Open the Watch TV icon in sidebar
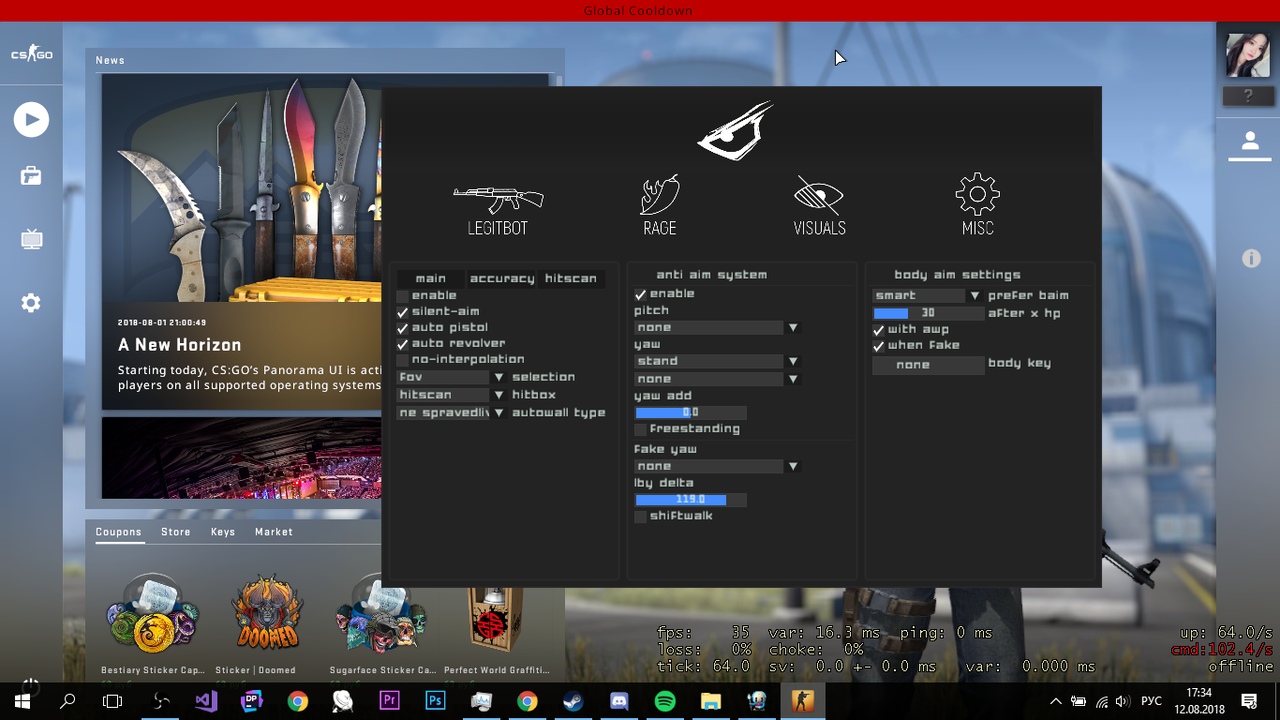1280x720 pixels. pos(31,239)
